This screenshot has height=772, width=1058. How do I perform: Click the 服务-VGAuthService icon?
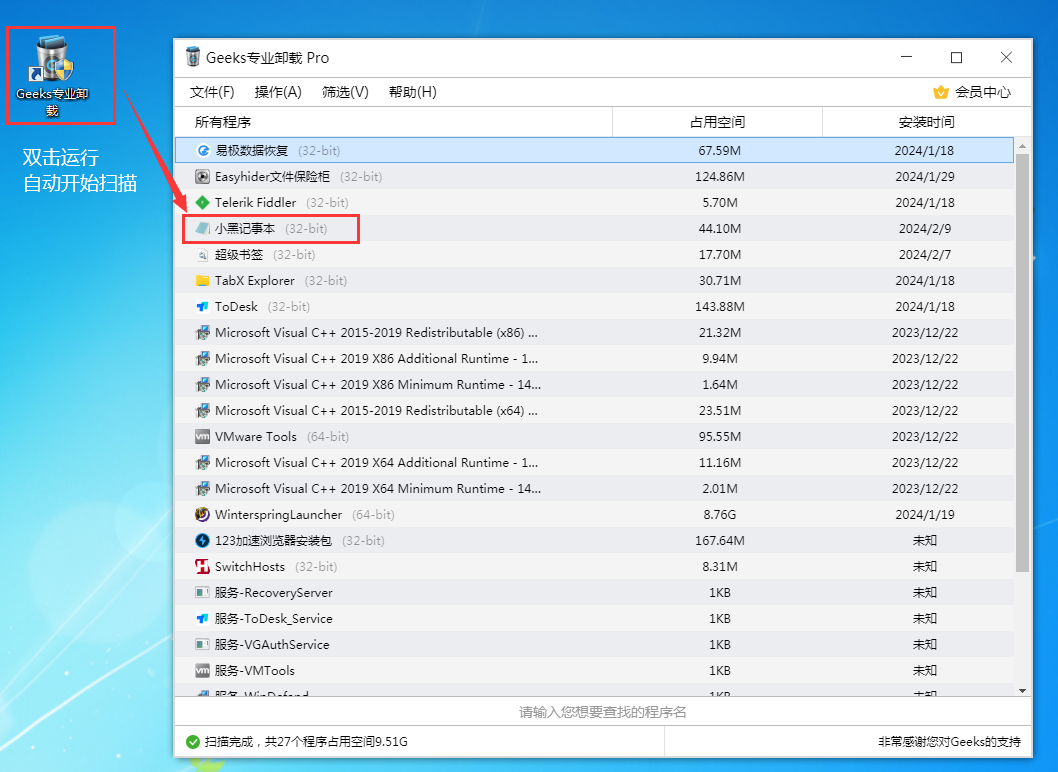pos(202,644)
